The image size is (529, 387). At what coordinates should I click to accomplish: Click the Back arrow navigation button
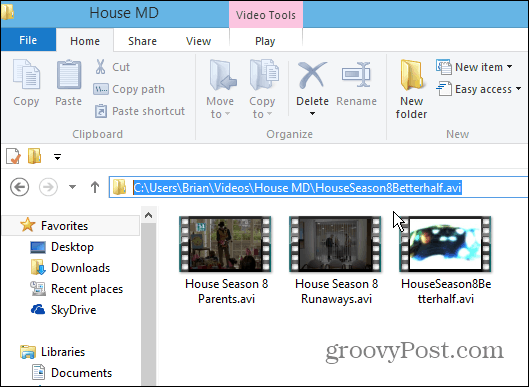20,187
